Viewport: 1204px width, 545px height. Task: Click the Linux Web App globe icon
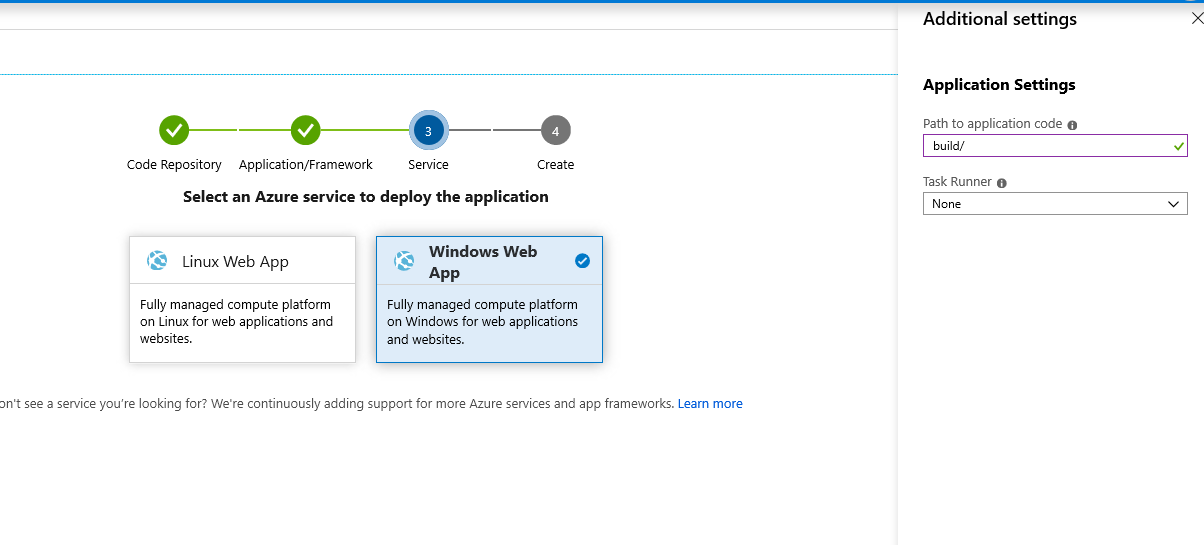157,261
